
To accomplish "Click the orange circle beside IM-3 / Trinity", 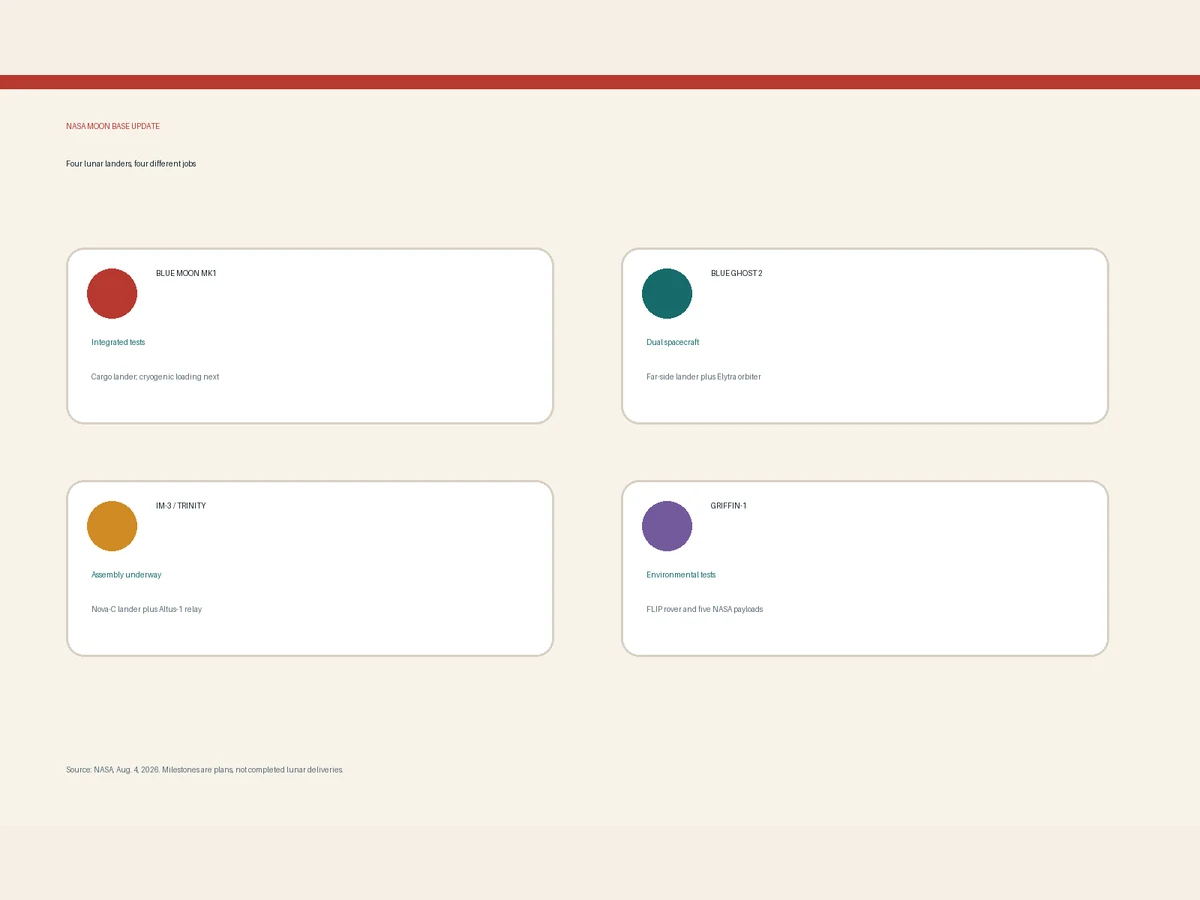I will point(112,526).
